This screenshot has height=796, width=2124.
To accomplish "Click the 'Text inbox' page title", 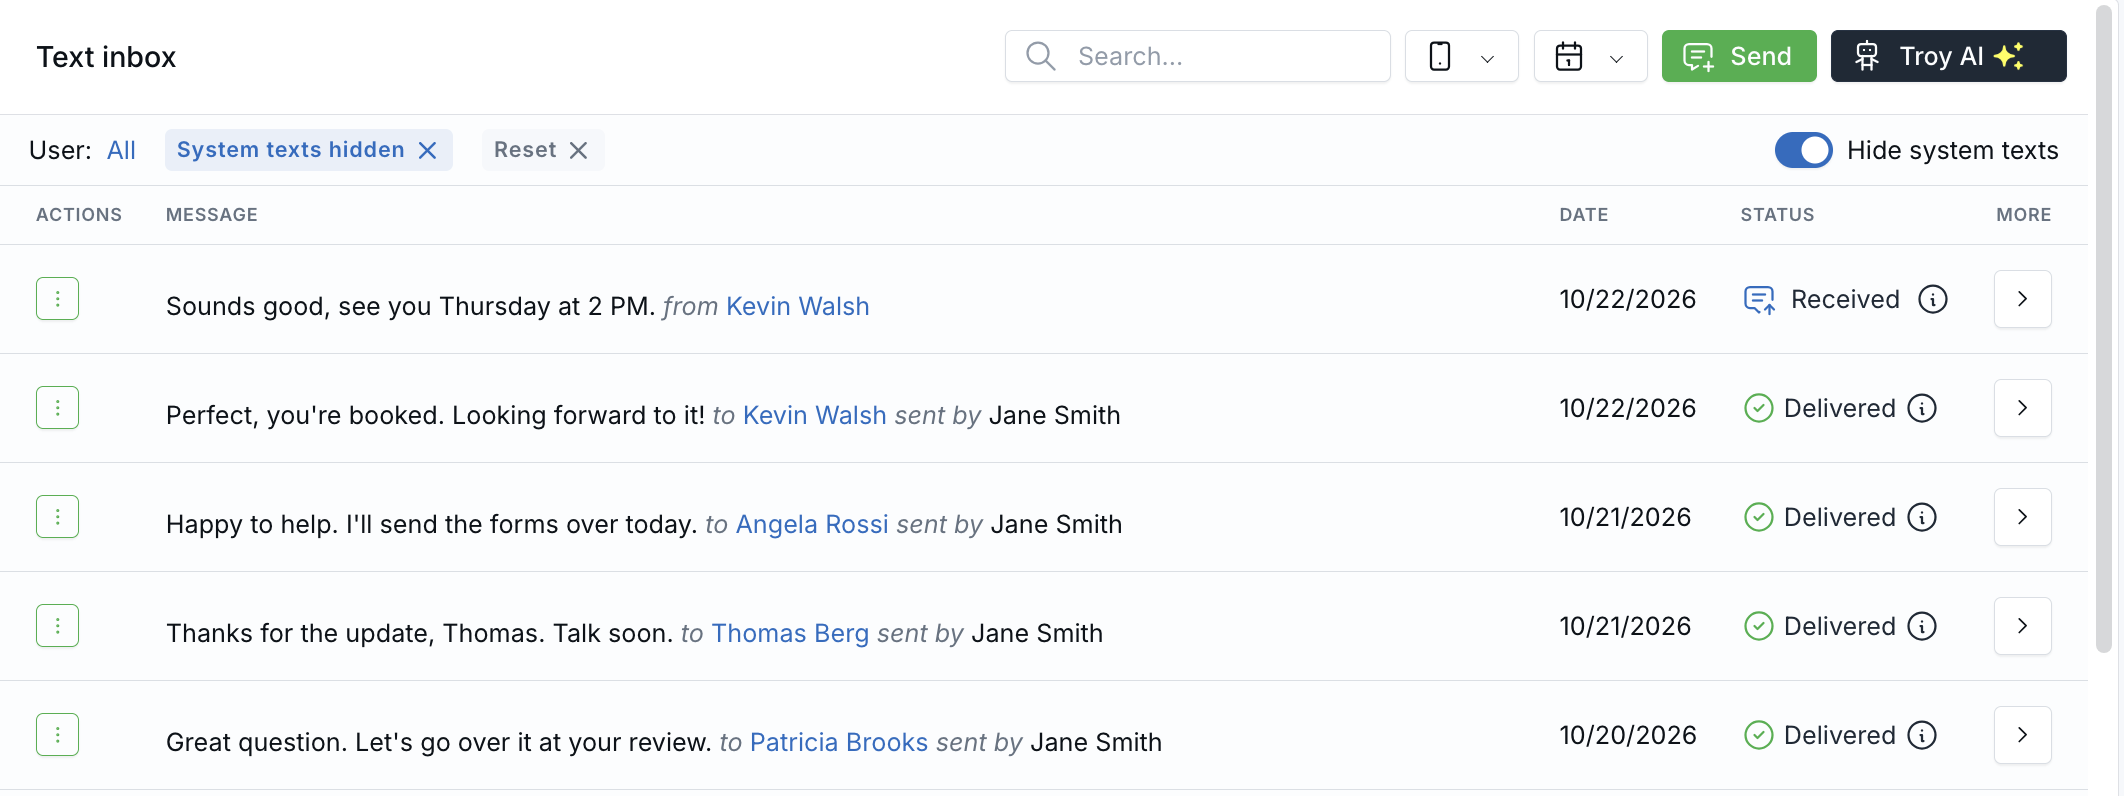I will tap(106, 57).
